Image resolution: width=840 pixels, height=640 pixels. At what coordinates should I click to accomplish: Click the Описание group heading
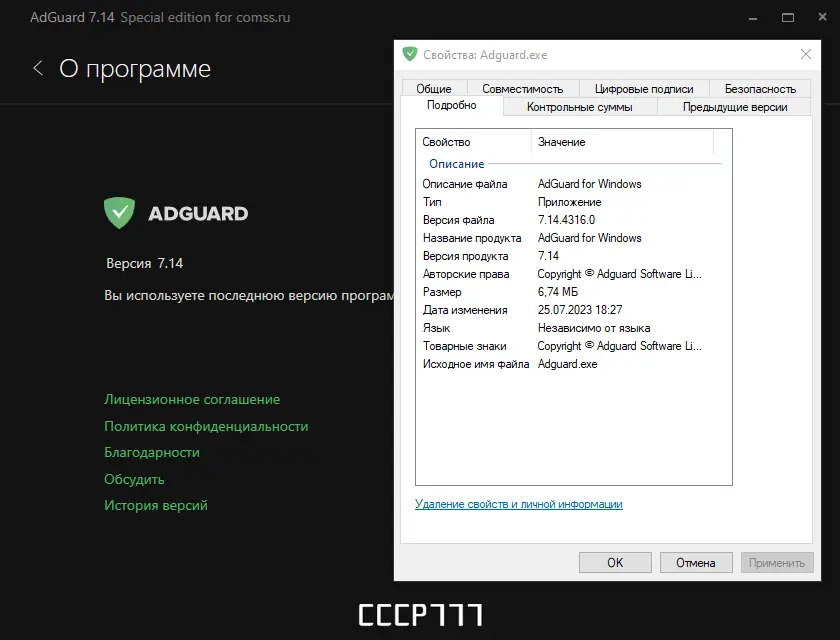click(x=456, y=164)
